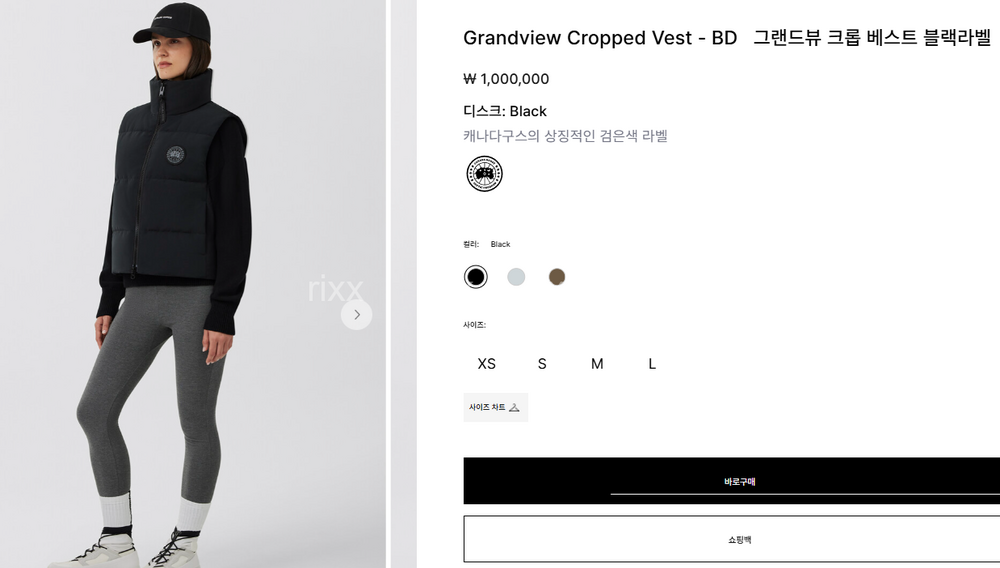Select size S
The width and height of the screenshot is (1000, 568).
(542, 364)
